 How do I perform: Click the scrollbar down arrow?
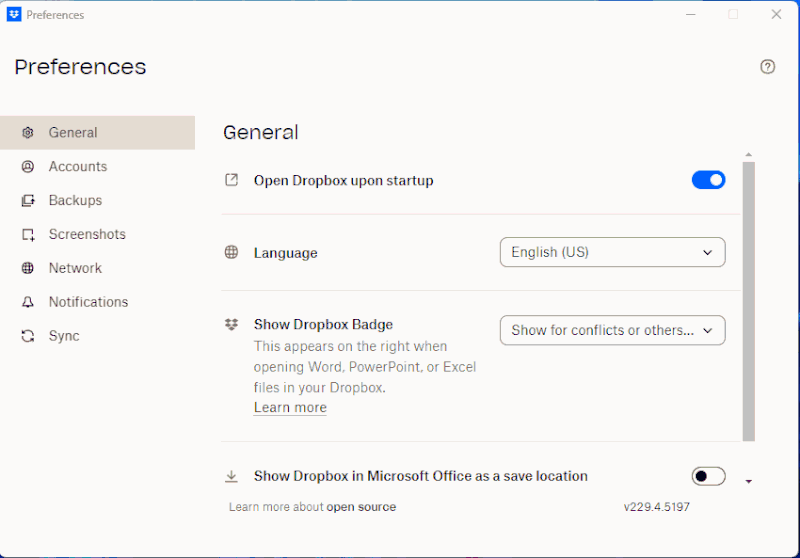[749, 481]
